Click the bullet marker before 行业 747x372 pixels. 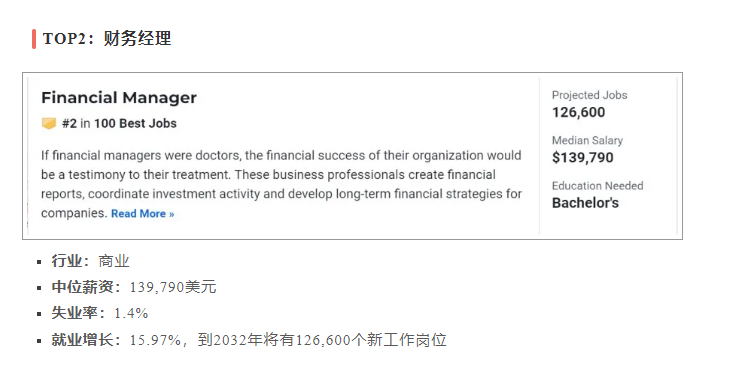tap(39, 262)
